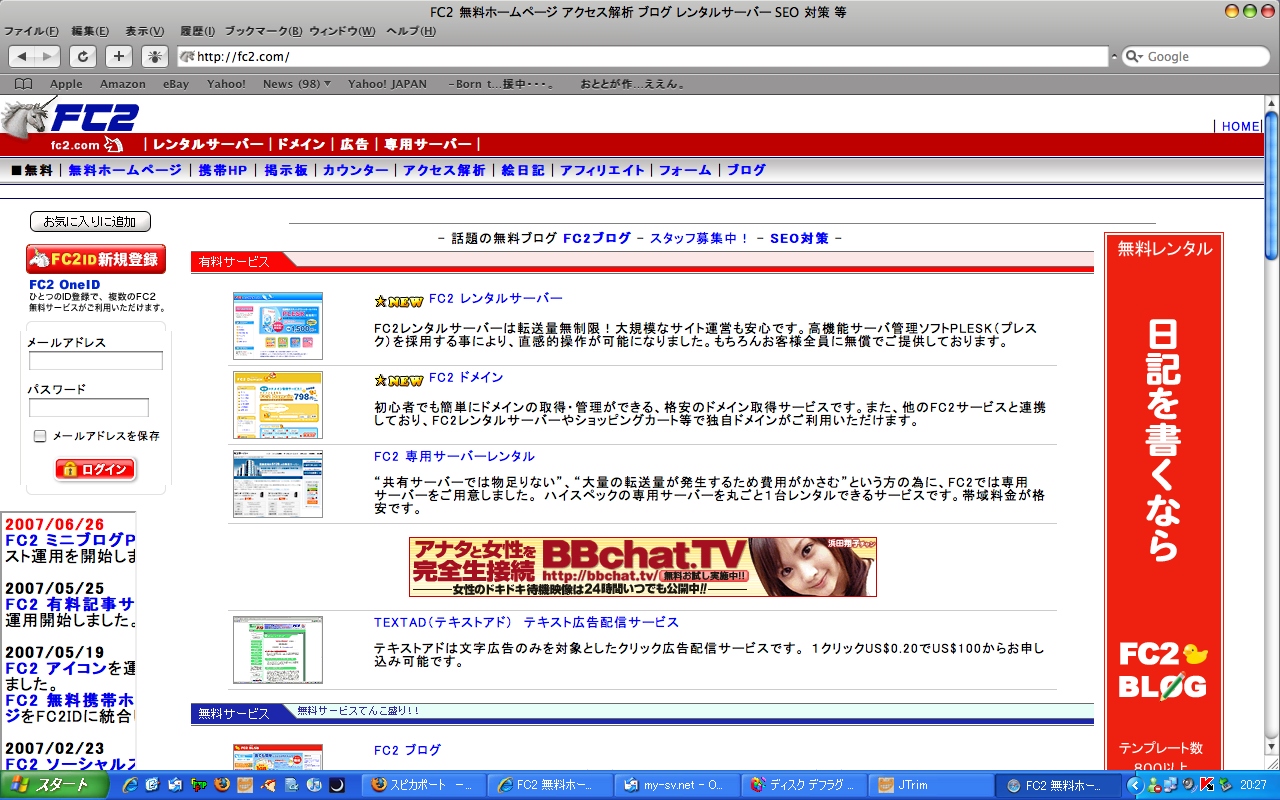The width and height of the screenshot is (1280, 800).
Task: Open the Apple bookmark
Action: pos(66,84)
